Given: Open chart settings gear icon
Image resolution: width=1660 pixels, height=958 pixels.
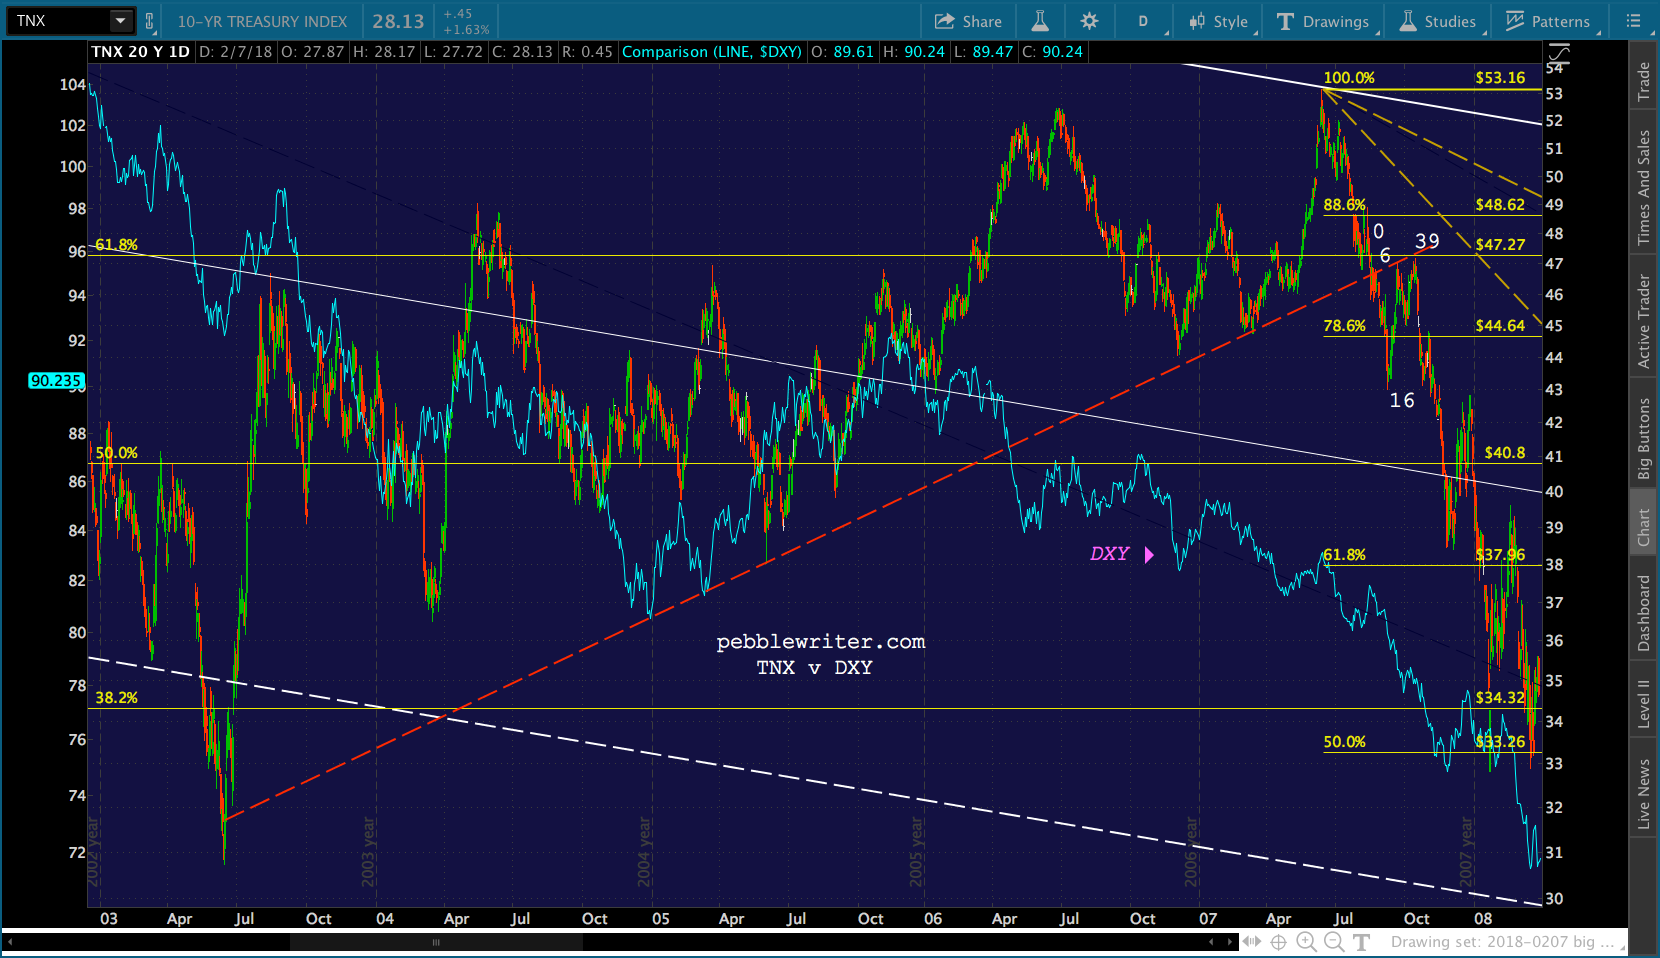Looking at the screenshot, I should [1089, 21].
